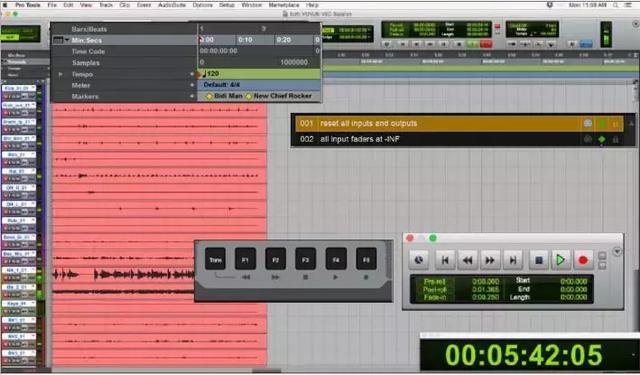This screenshot has width=640, height=375.
Task: Toggle the lock icon on snapshot 002 row
Action: (x=616, y=140)
